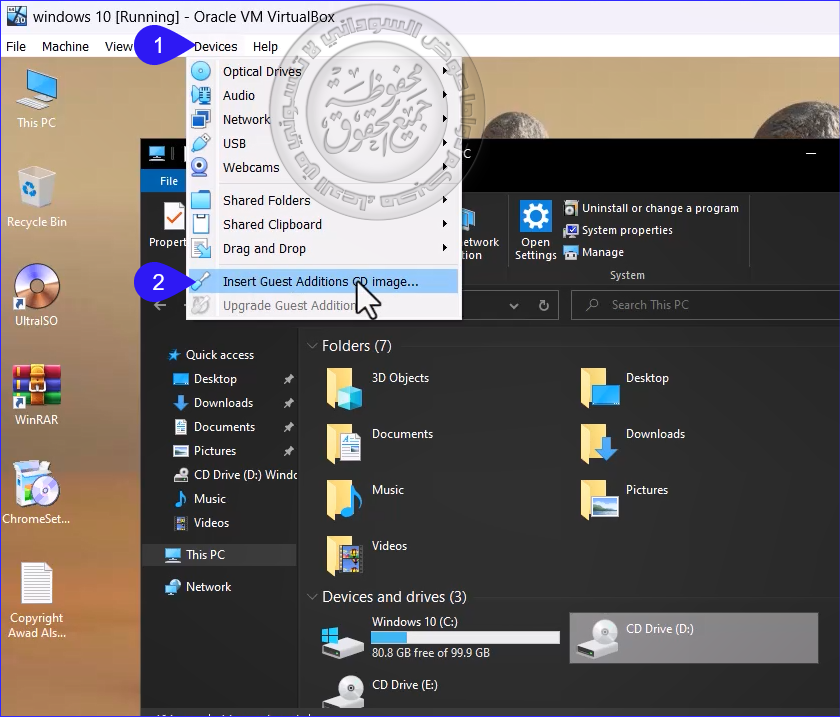Open the Optical Drives submenu

pyautogui.click(x=262, y=71)
